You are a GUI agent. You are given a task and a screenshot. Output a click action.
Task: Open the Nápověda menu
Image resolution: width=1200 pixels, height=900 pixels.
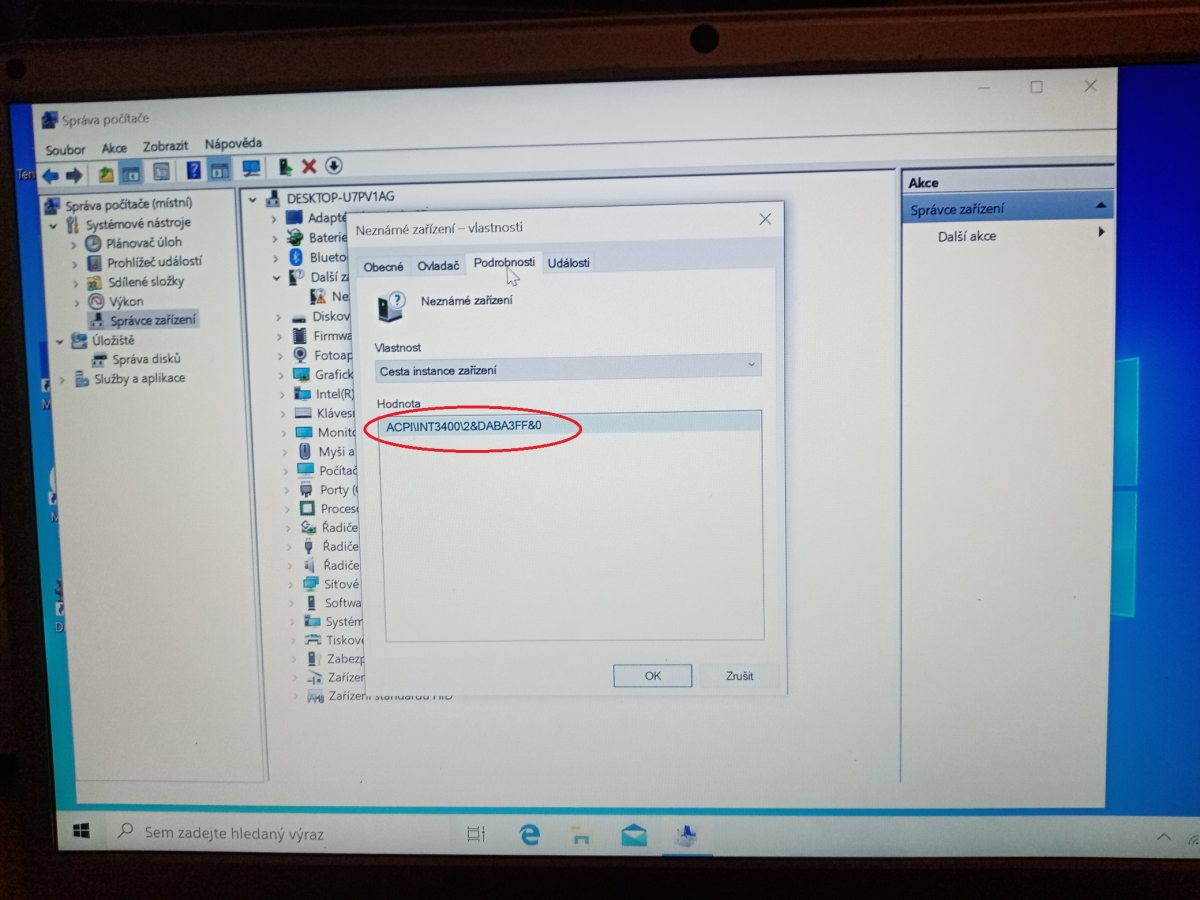pos(233,144)
